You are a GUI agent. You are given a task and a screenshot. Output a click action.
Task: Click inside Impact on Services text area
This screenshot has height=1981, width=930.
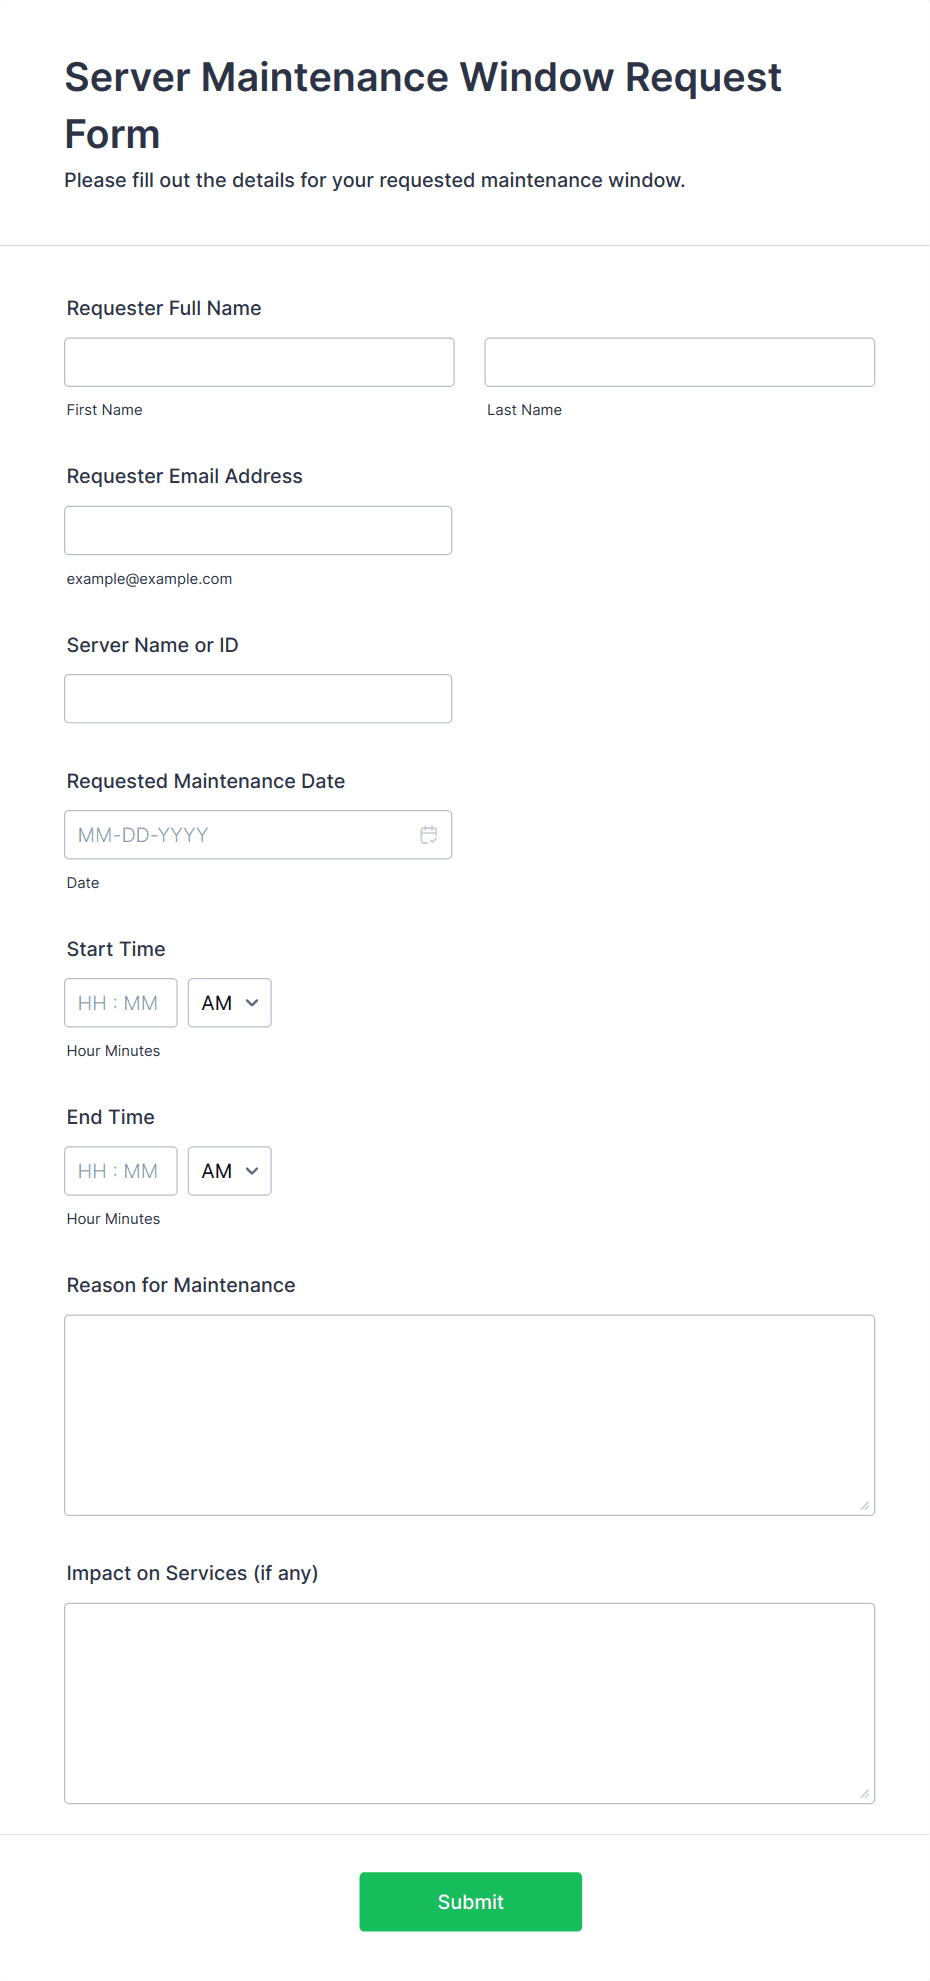[x=469, y=1702]
